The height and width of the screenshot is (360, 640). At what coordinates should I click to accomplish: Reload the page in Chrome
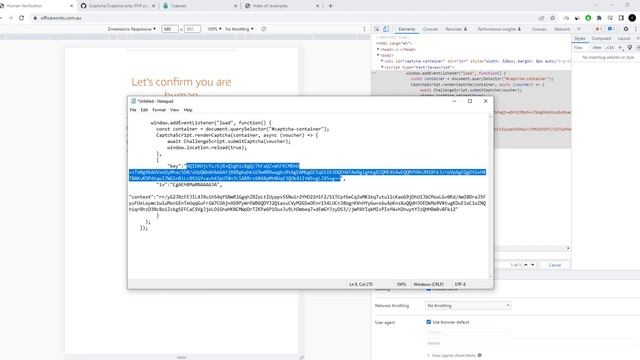pos(22,18)
